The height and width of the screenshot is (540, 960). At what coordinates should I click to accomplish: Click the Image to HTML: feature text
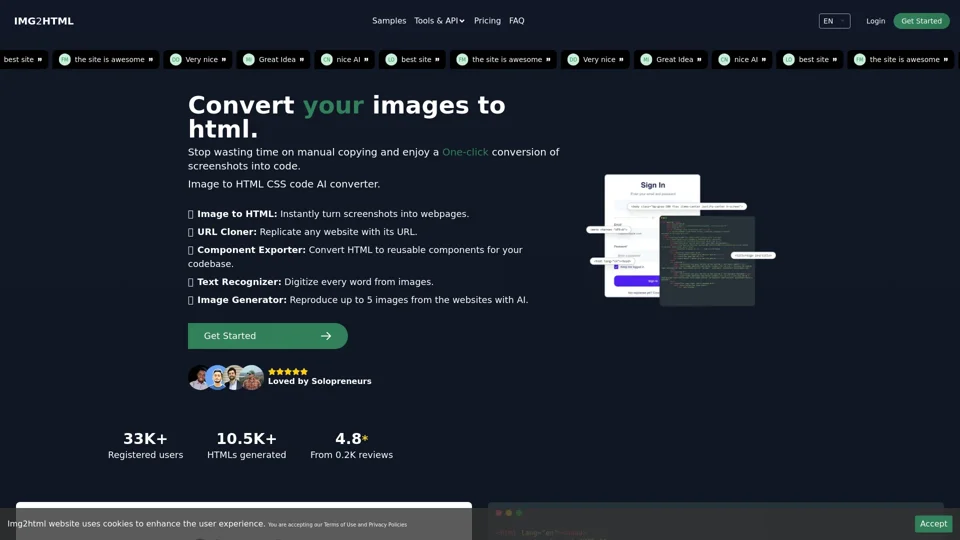point(237,214)
